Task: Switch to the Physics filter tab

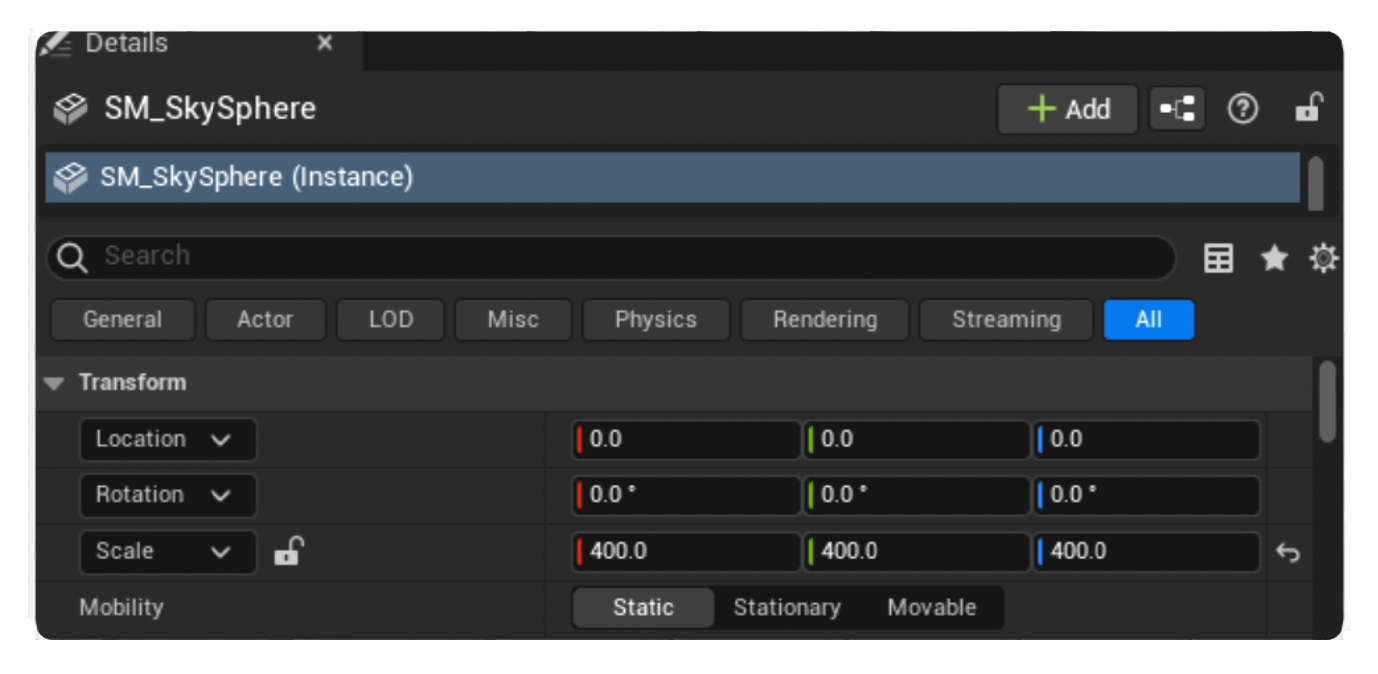Action: pyautogui.click(x=655, y=320)
